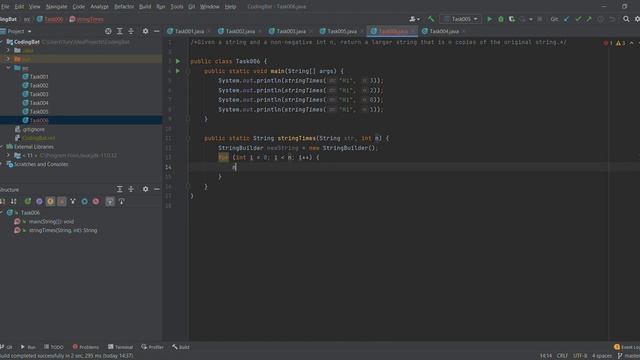Image resolution: width=640 pixels, height=360 pixels.
Task: Open the TODO tool window
Action: point(54,347)
